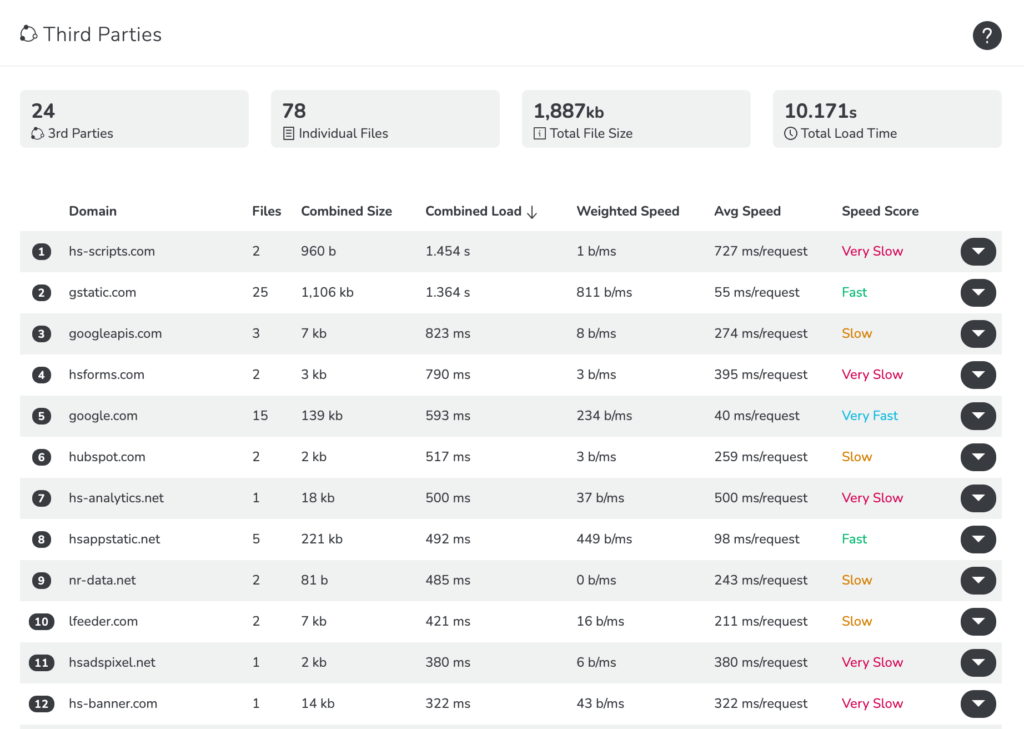Sort by the Domain column header

93,211
